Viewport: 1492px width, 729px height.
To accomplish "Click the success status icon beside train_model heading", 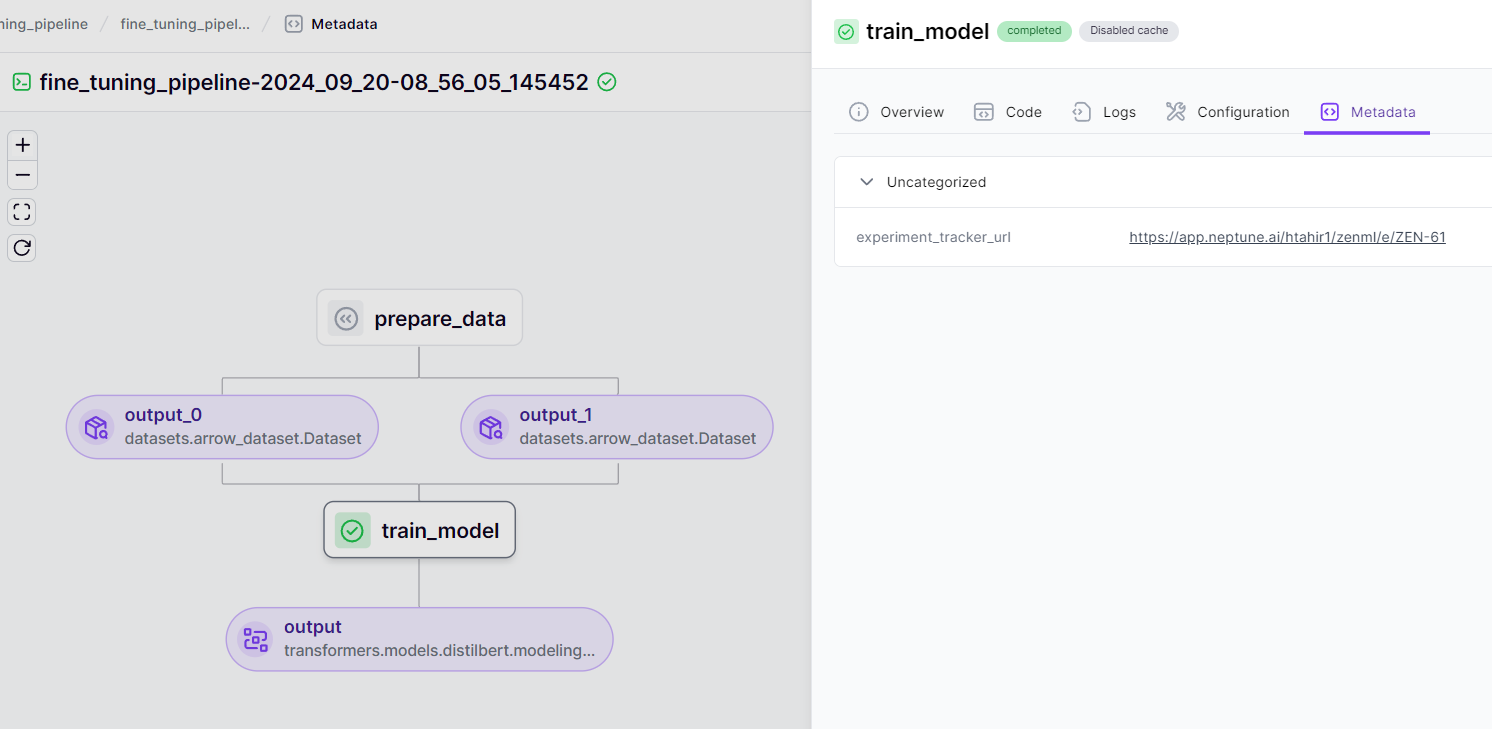I will coord(846,31).
